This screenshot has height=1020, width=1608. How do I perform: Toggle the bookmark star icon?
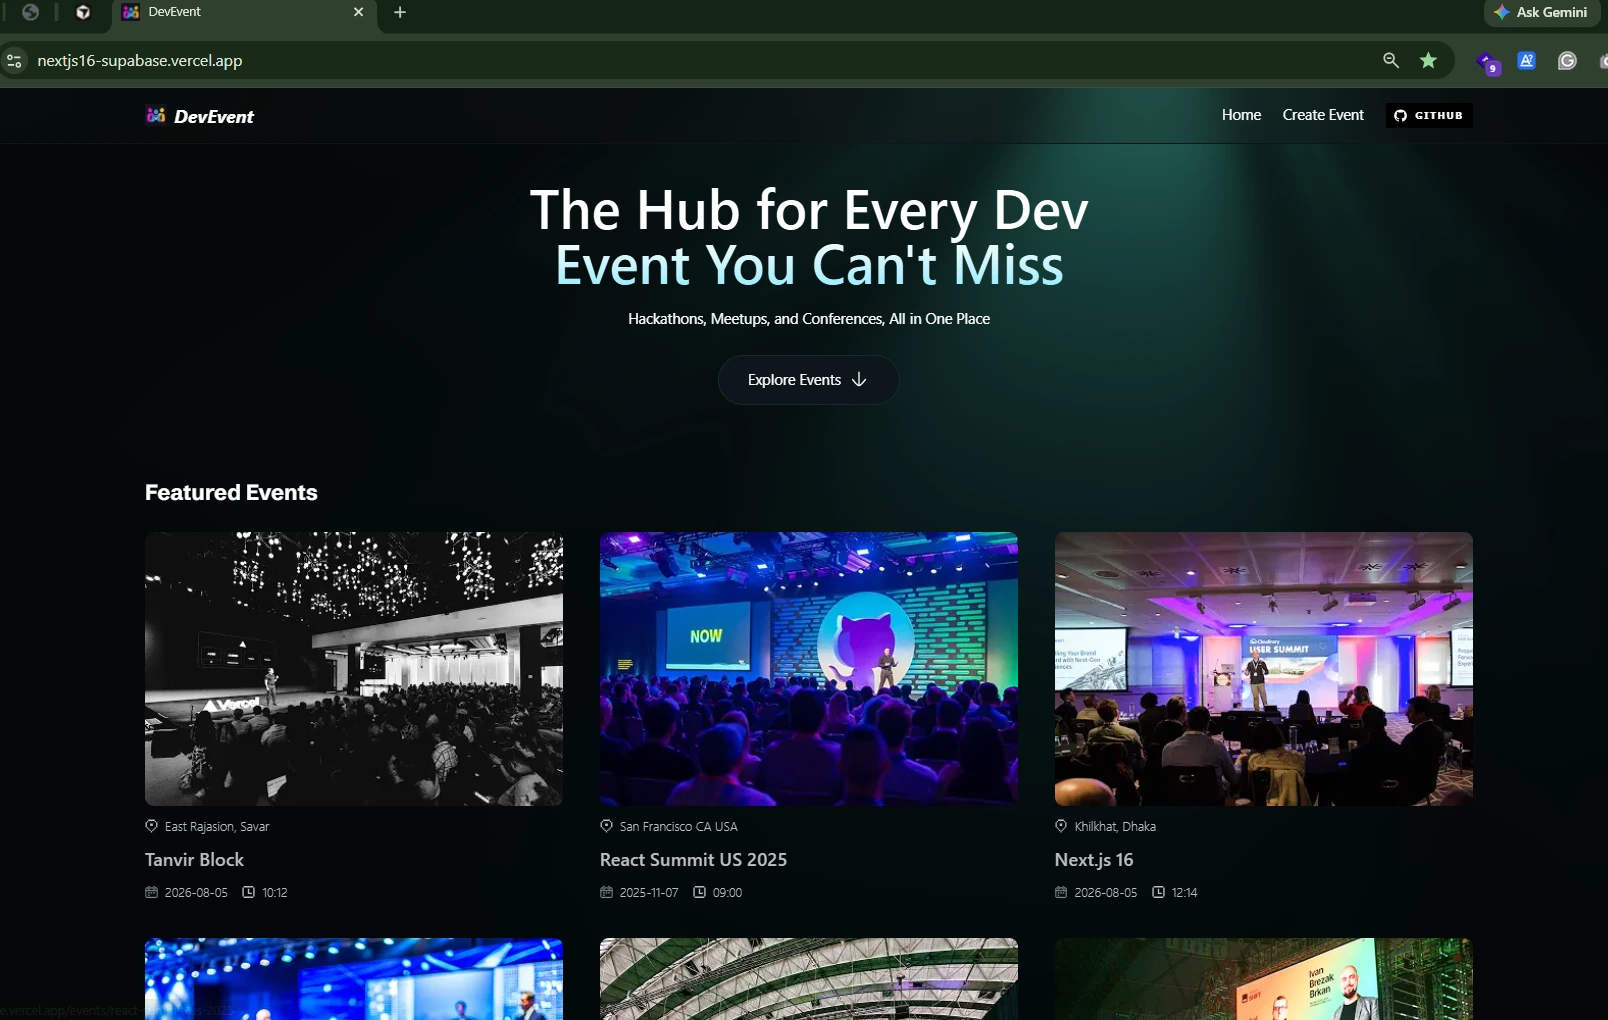pyautogui.click(x=1429, y=60)
